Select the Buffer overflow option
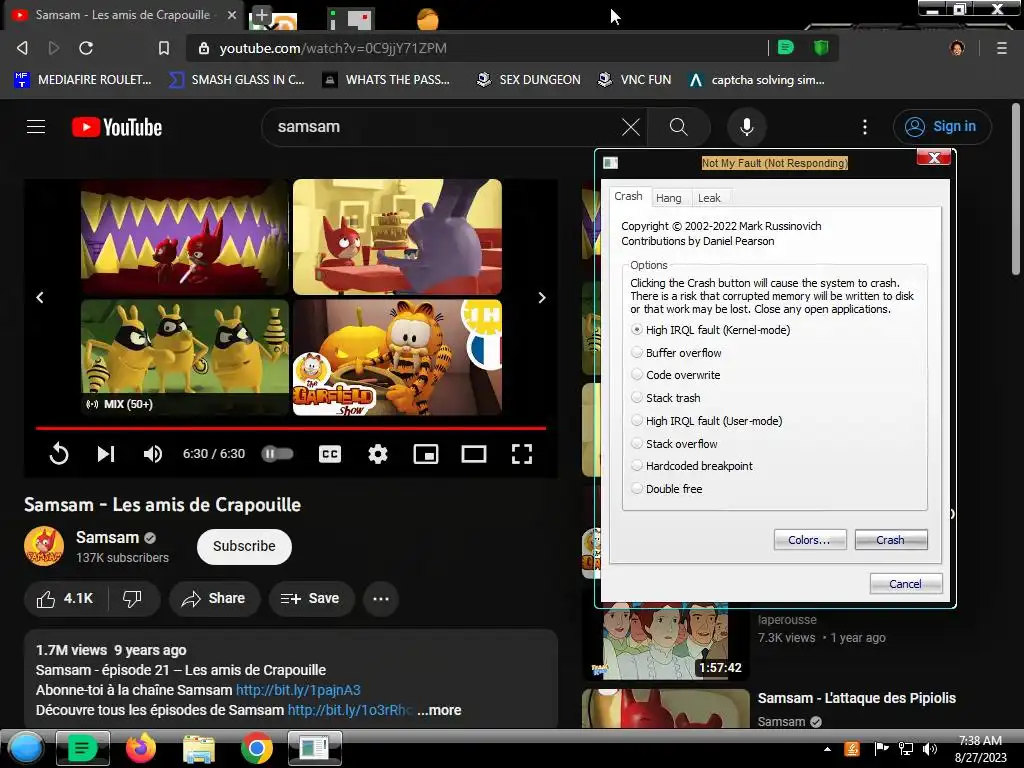 pos(677,353)
